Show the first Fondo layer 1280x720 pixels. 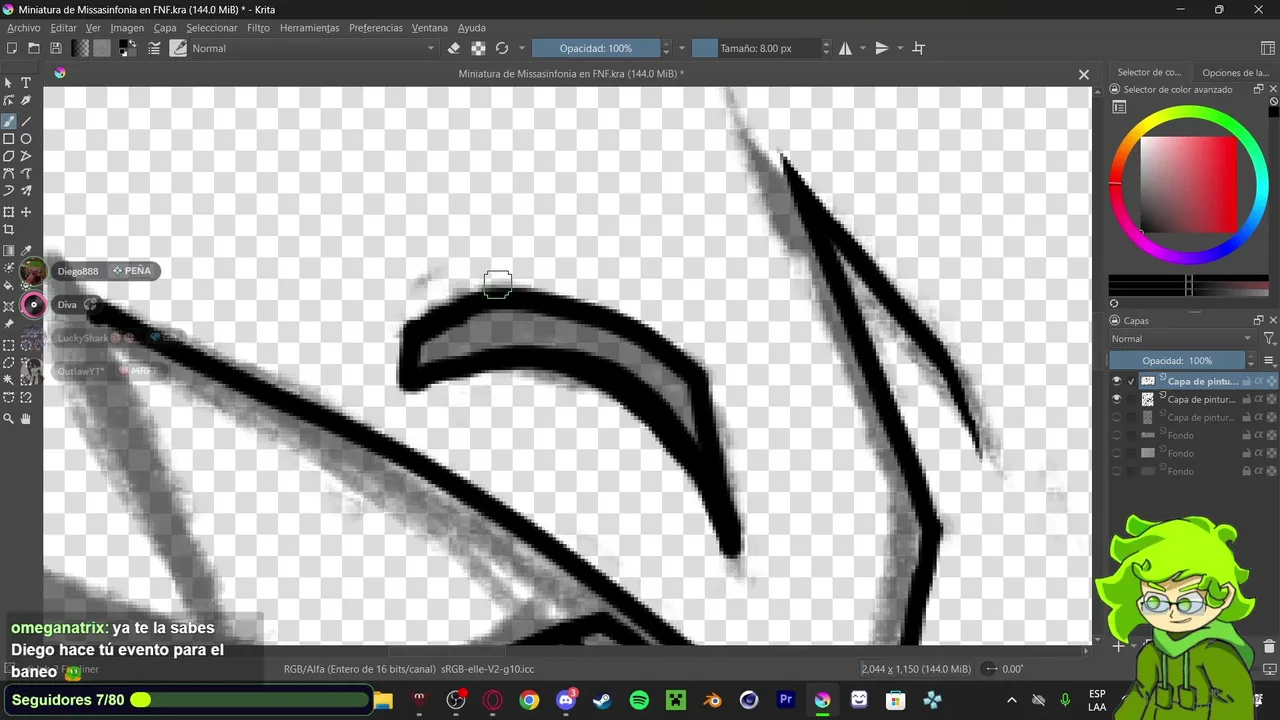[x=1117, y=435]
